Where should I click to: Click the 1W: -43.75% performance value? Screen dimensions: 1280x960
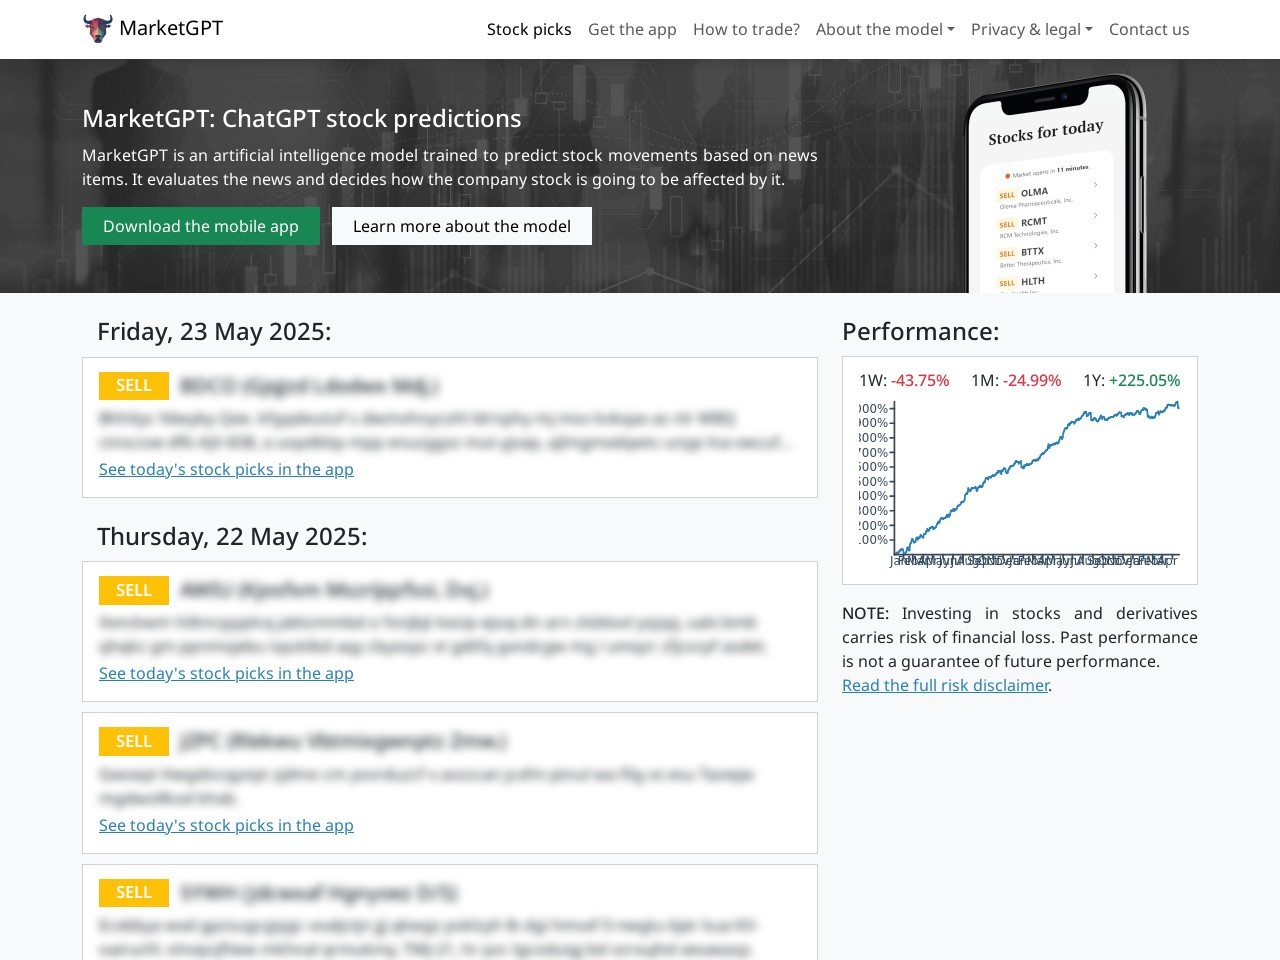[904, 380]
